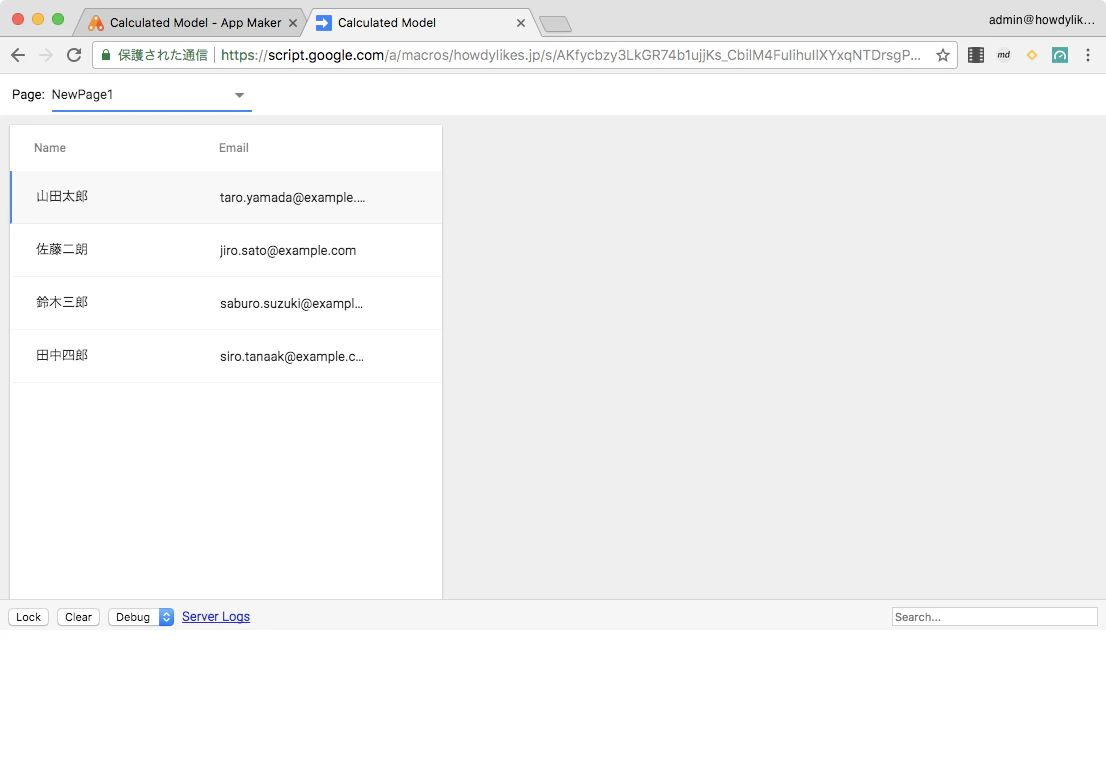
Task: Click the siro.tanaak@example email cell
Action: [x=292, y=356]
